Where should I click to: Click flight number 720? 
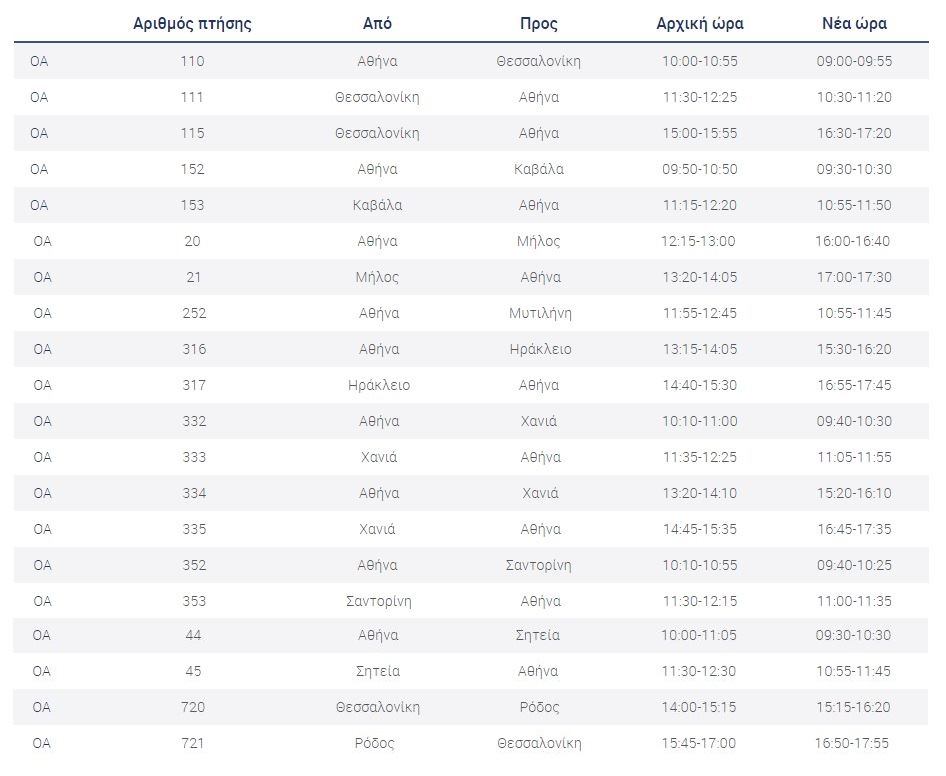(193, 707)
